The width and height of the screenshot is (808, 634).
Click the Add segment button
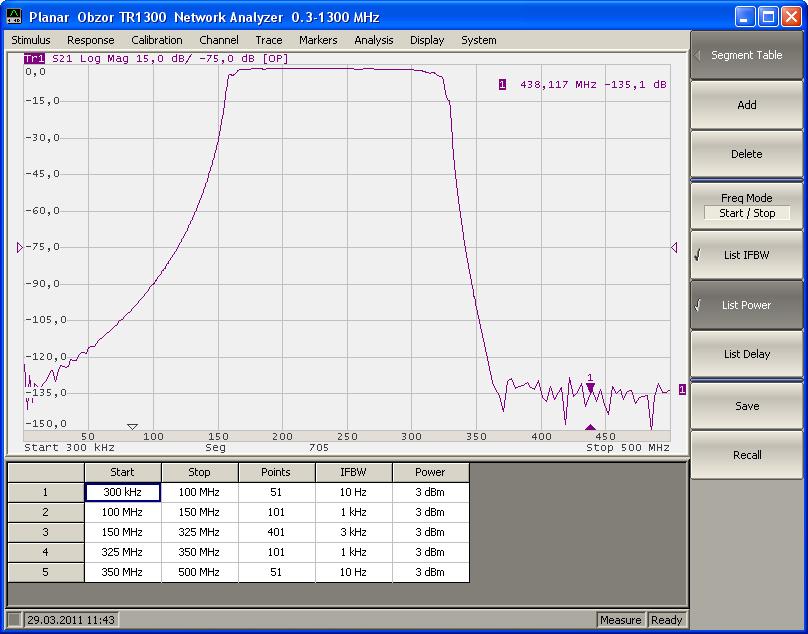click(746, 105)
